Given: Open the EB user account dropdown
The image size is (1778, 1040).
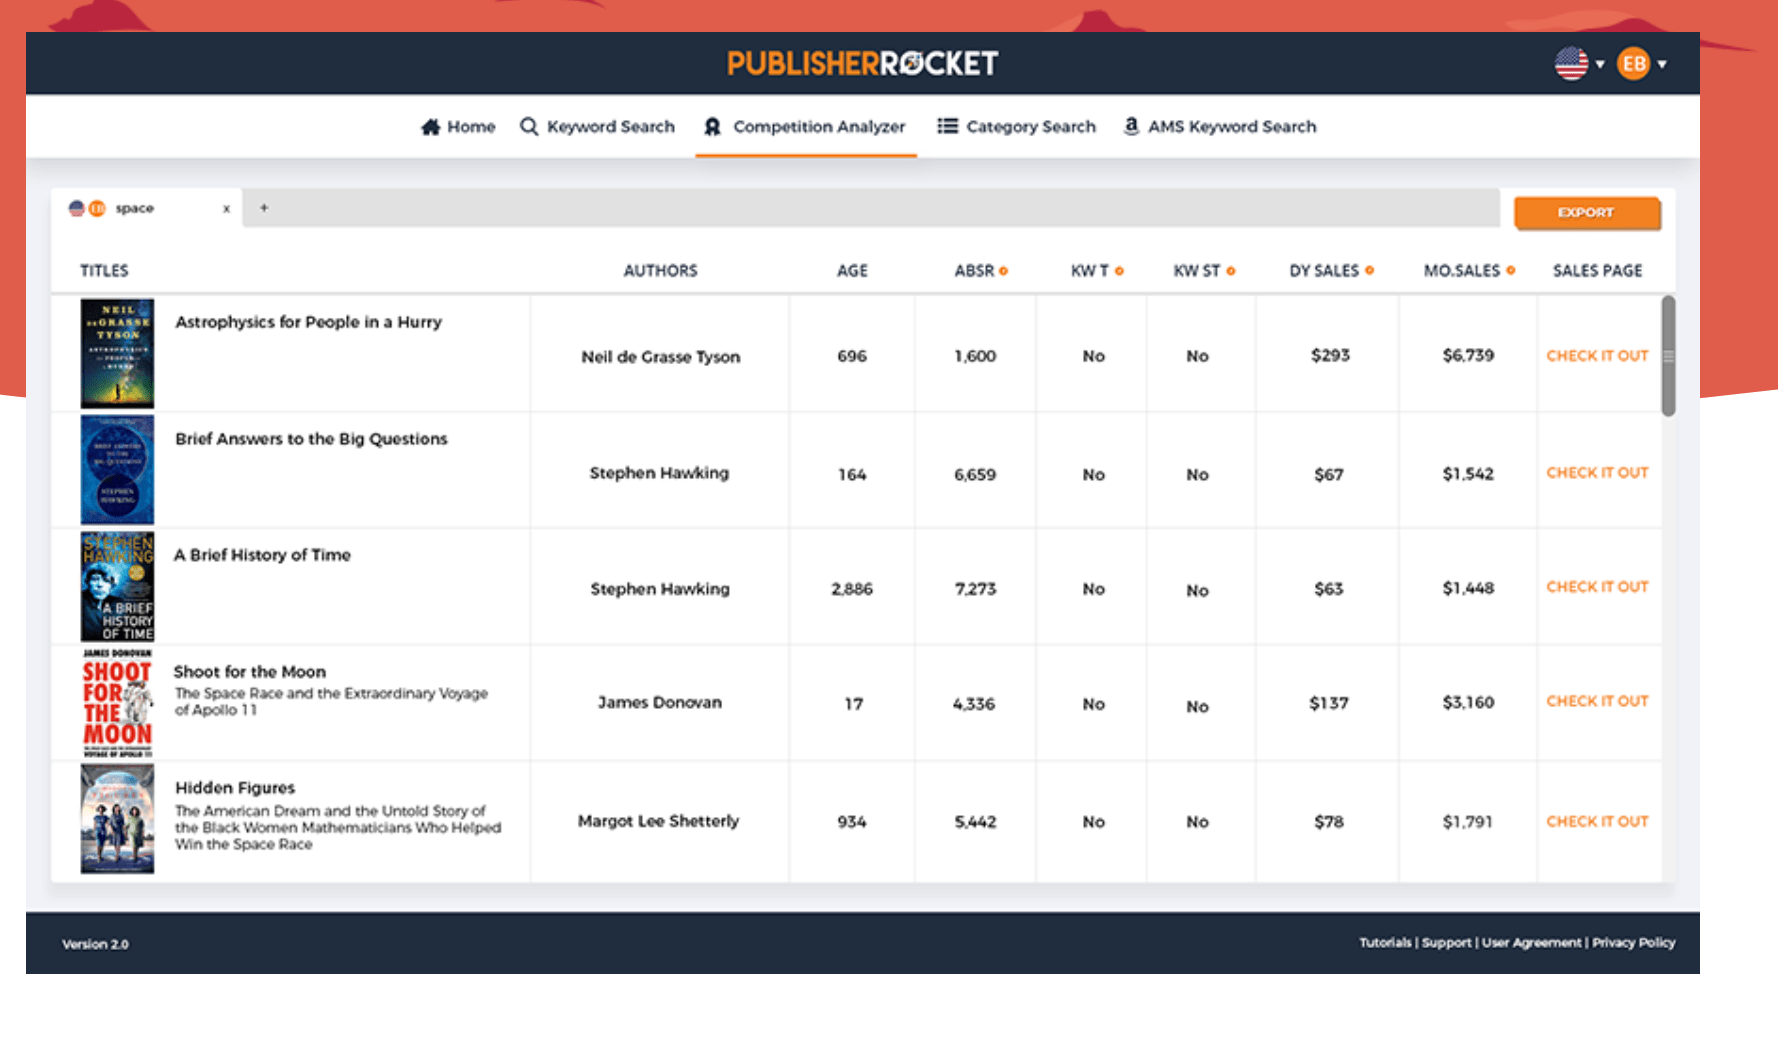Looking at the screenshot, I should point(1642,64).
